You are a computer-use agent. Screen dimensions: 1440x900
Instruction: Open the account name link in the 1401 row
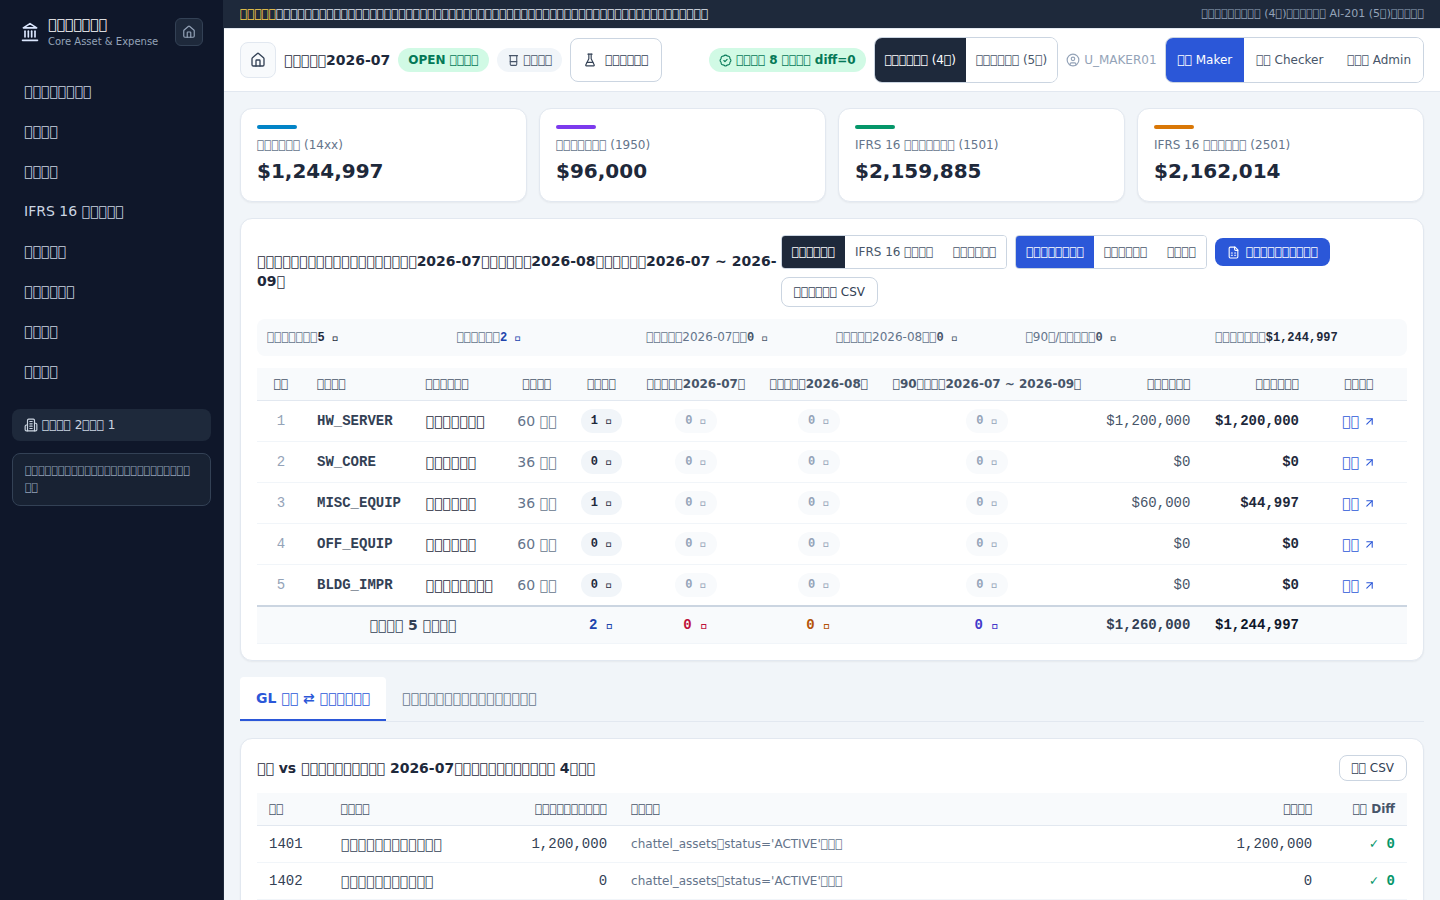(391, 845)
